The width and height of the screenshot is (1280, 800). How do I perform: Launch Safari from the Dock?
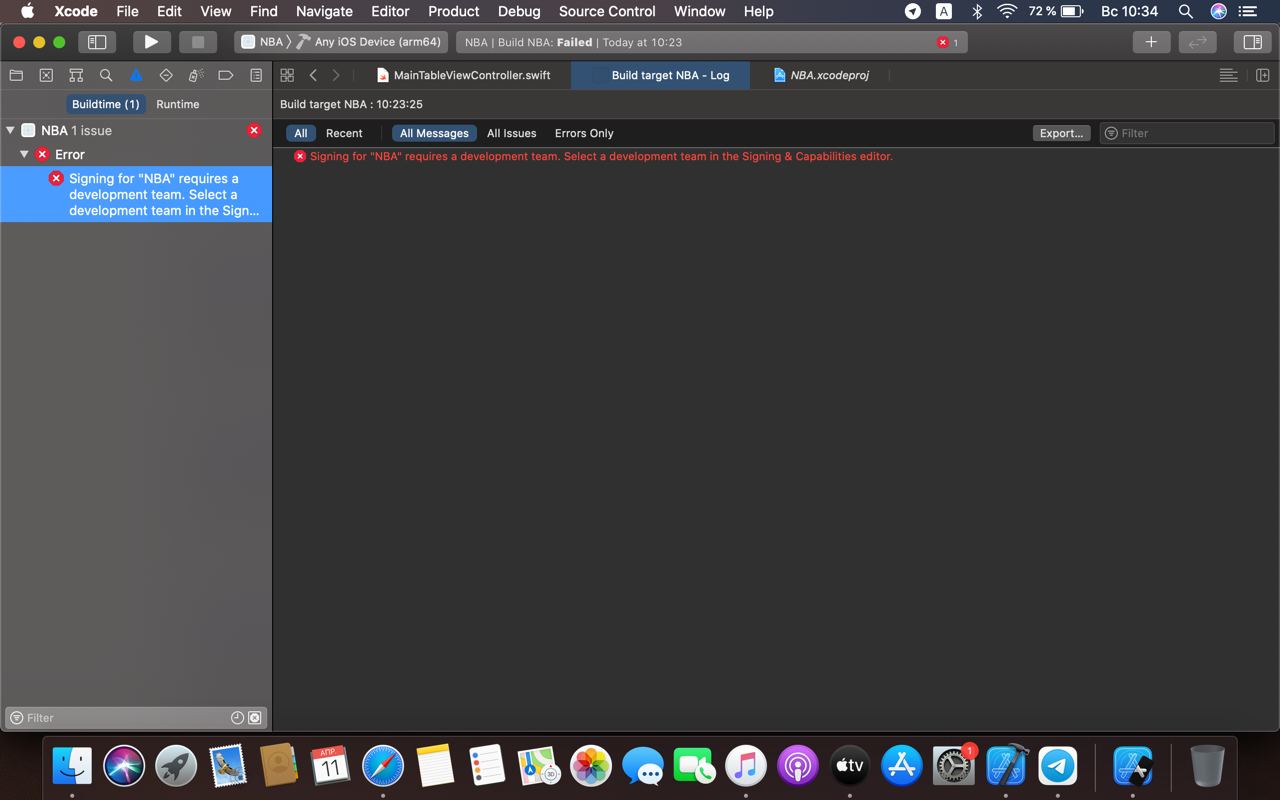click(x=383, y=767)
